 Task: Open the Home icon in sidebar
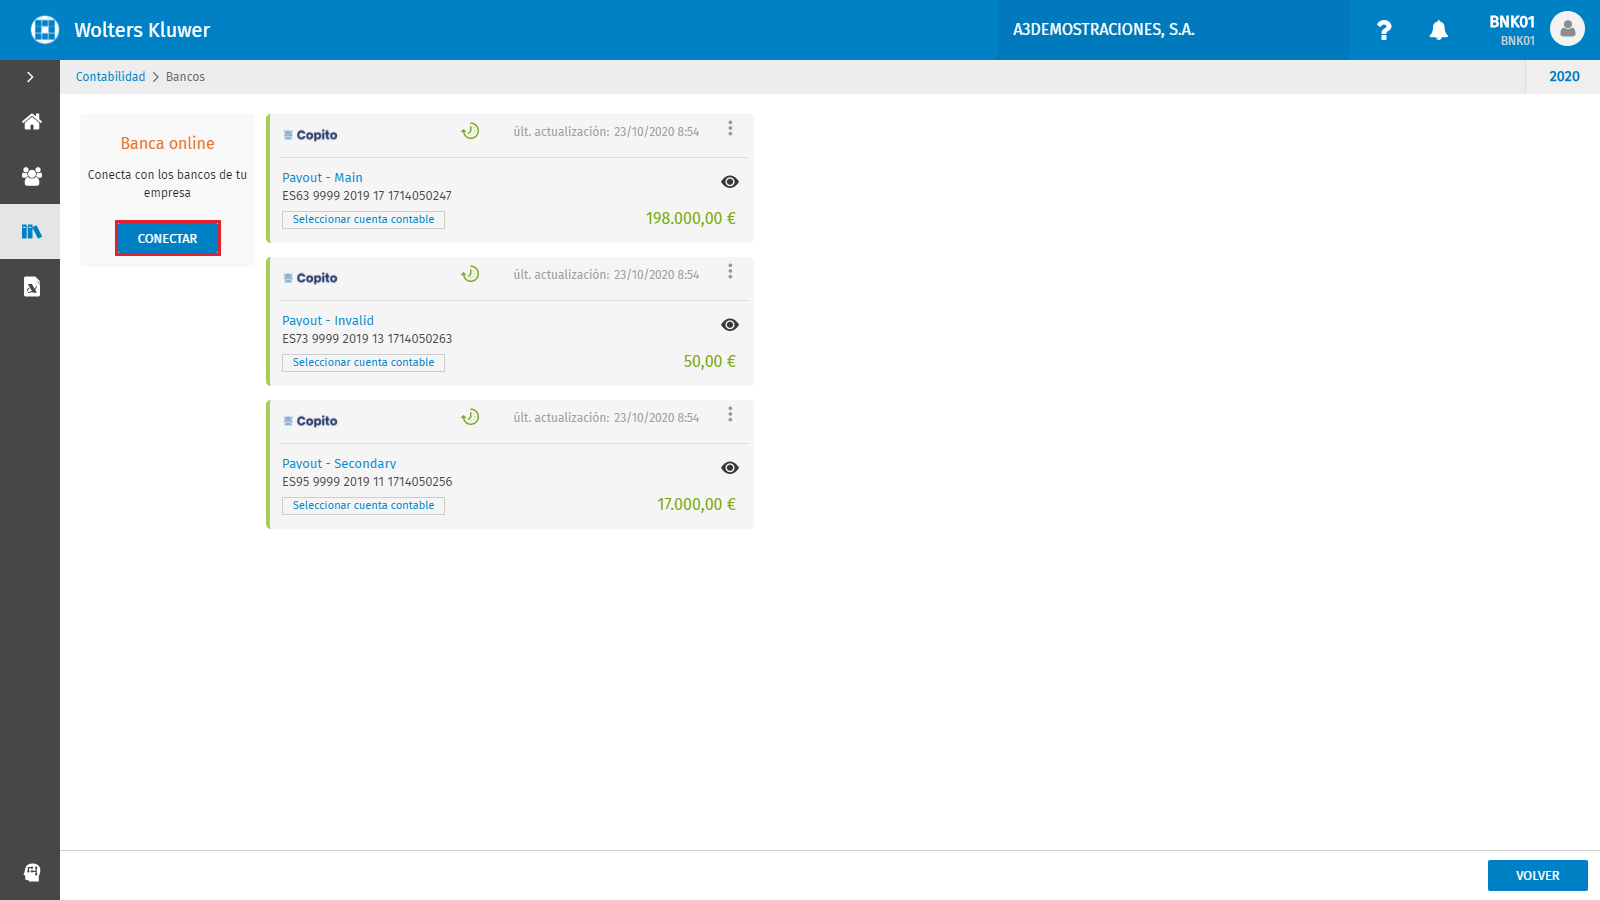click(x=32, y=121)
